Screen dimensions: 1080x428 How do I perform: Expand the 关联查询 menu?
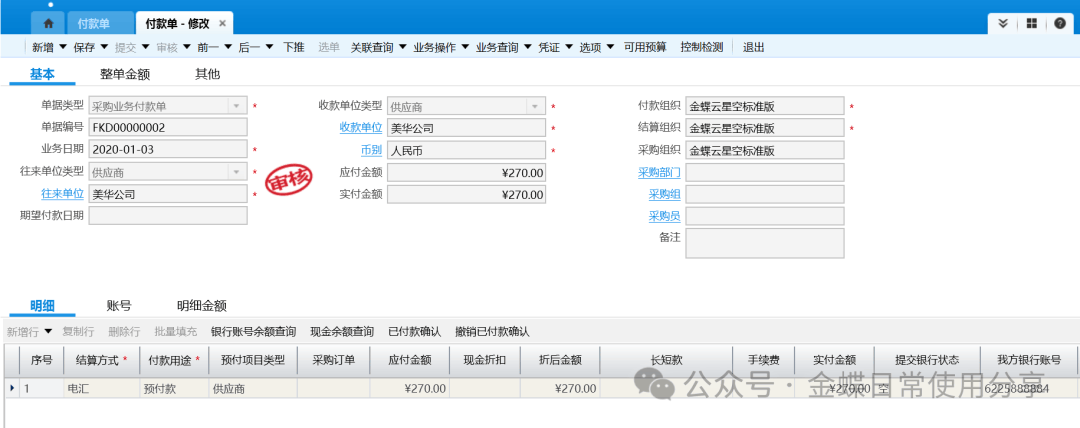(x=402, y=47)
